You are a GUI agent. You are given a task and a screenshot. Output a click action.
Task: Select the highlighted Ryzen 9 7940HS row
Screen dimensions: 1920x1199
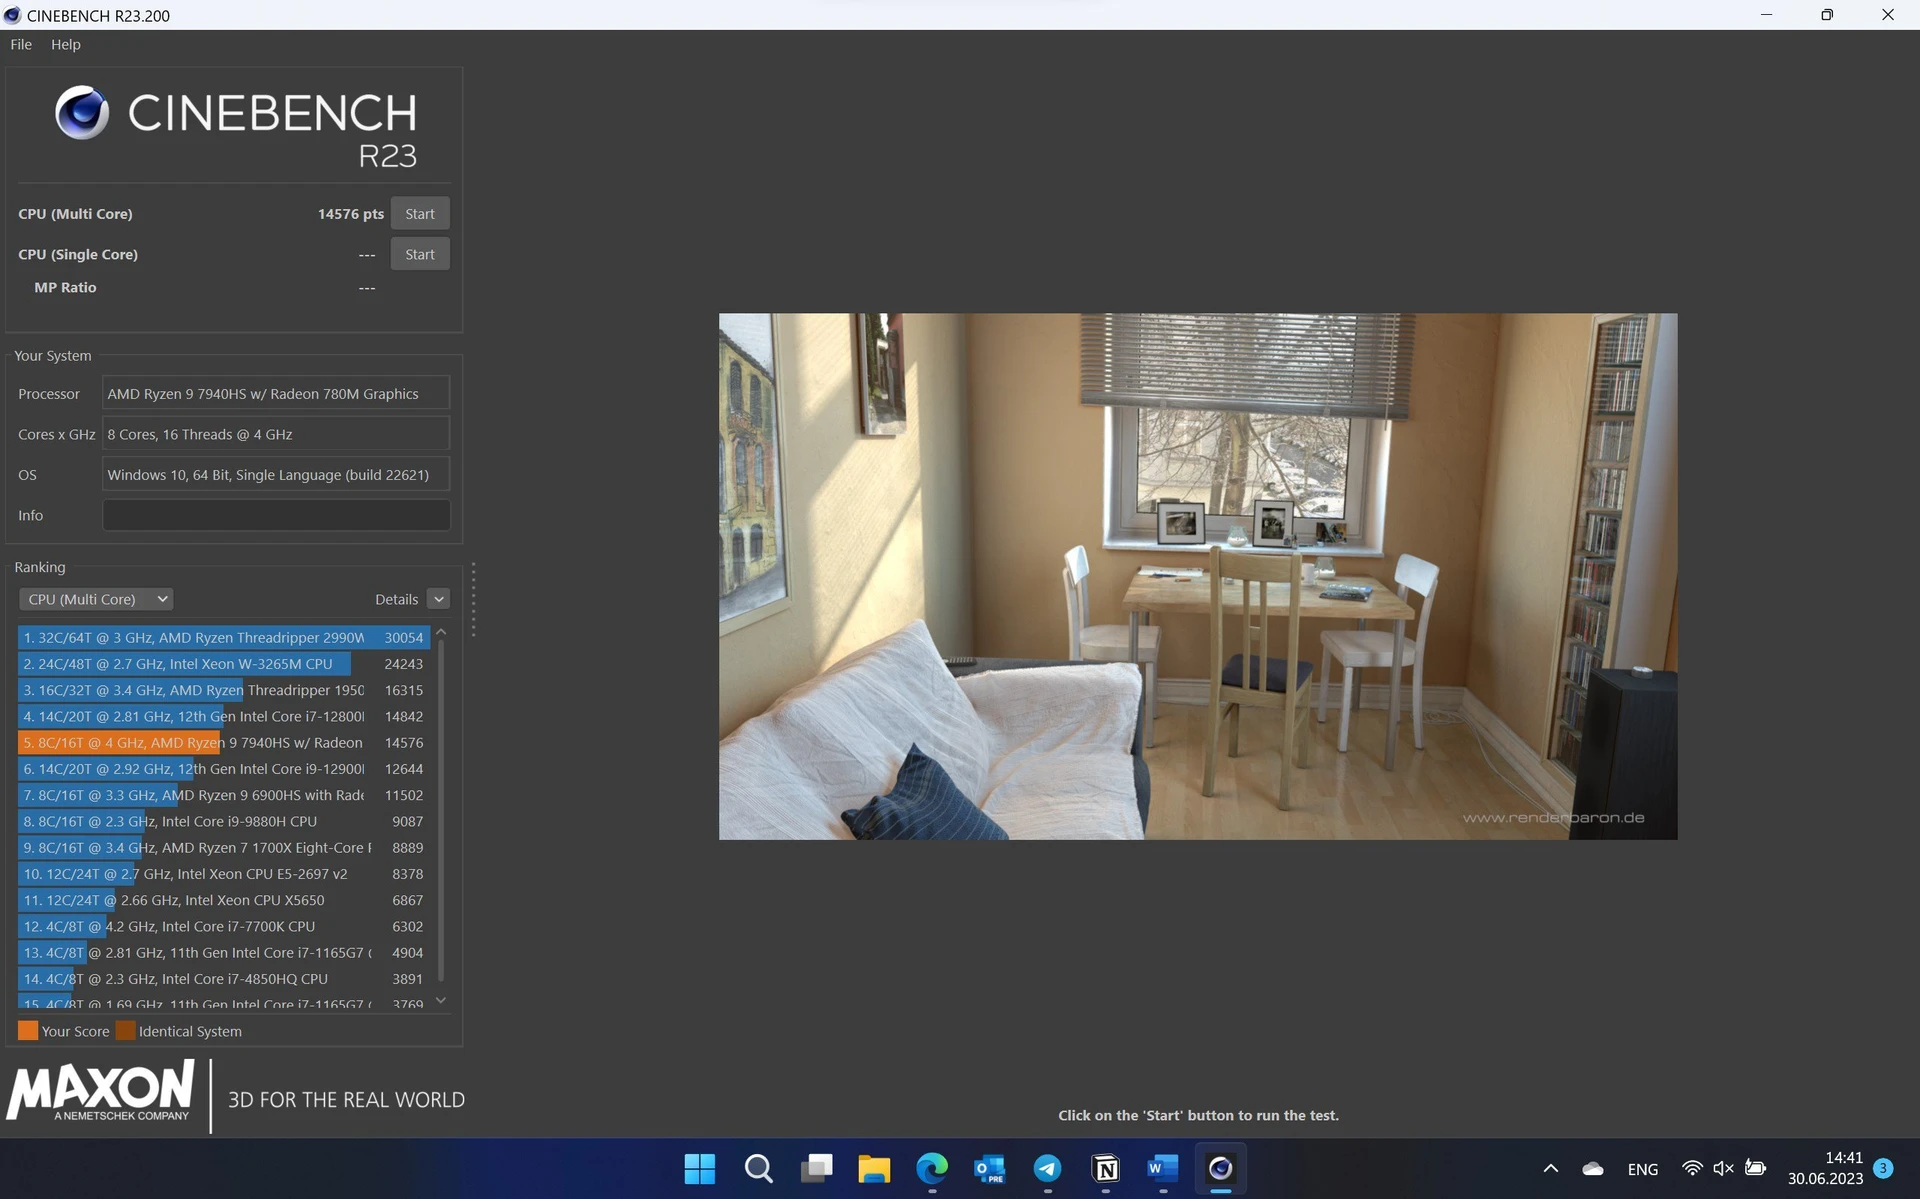click(x=224, y=743)
